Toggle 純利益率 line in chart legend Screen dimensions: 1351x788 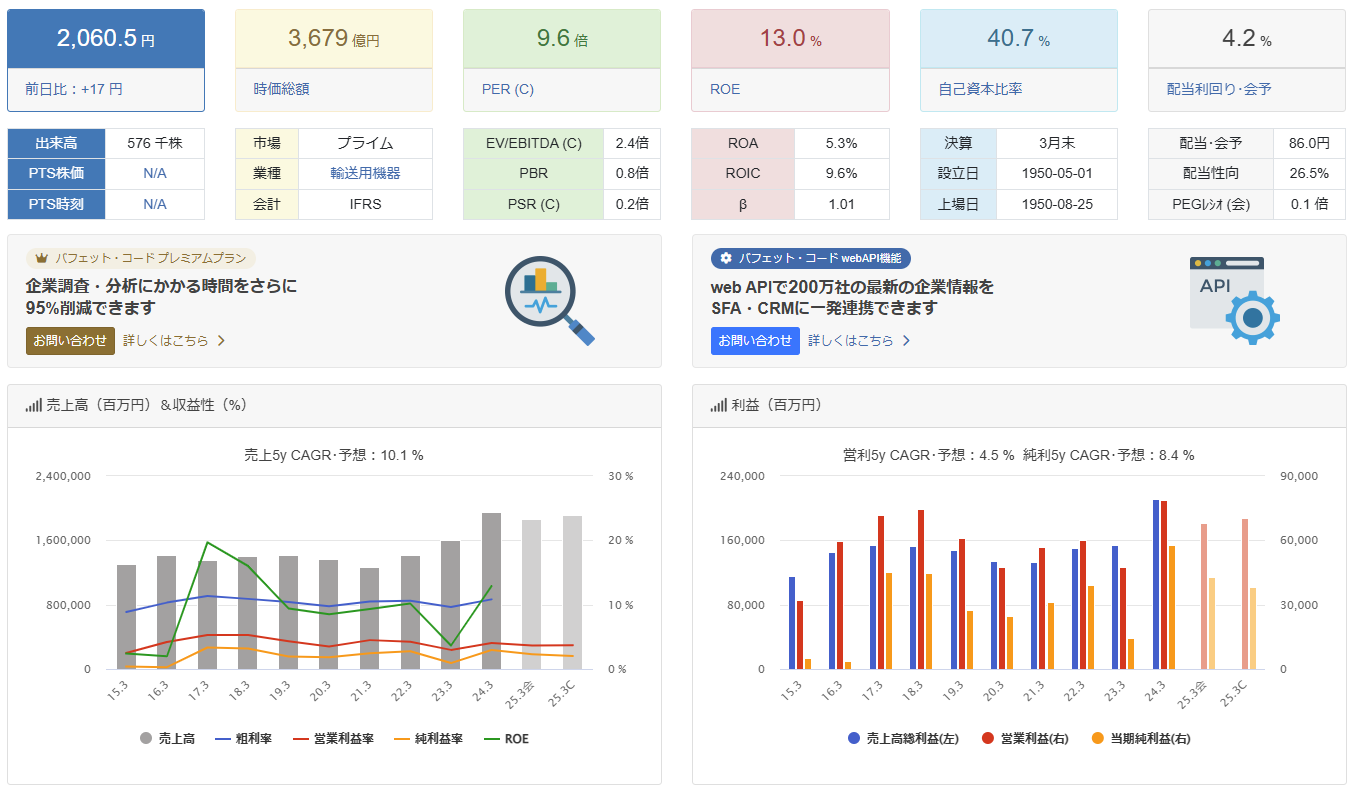429,739
